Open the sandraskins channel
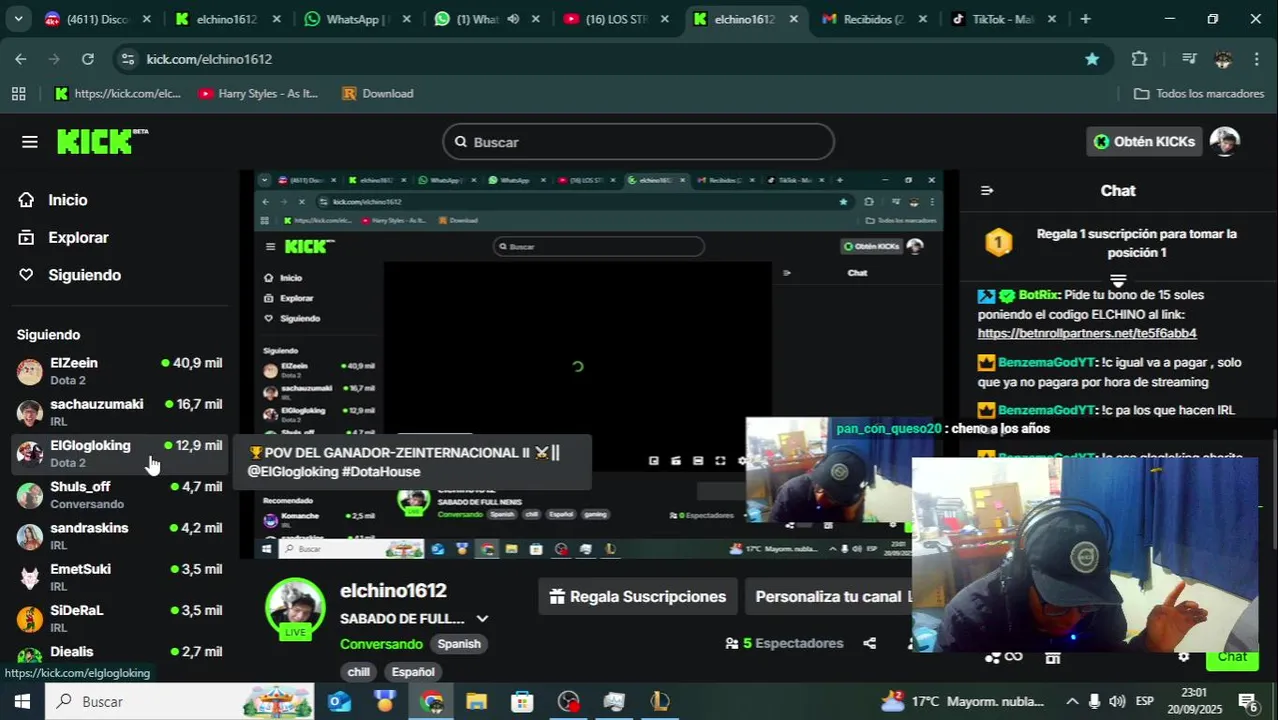Image resolution: width=1278 pixels, height=720 pixels. [x=120, y=536]
